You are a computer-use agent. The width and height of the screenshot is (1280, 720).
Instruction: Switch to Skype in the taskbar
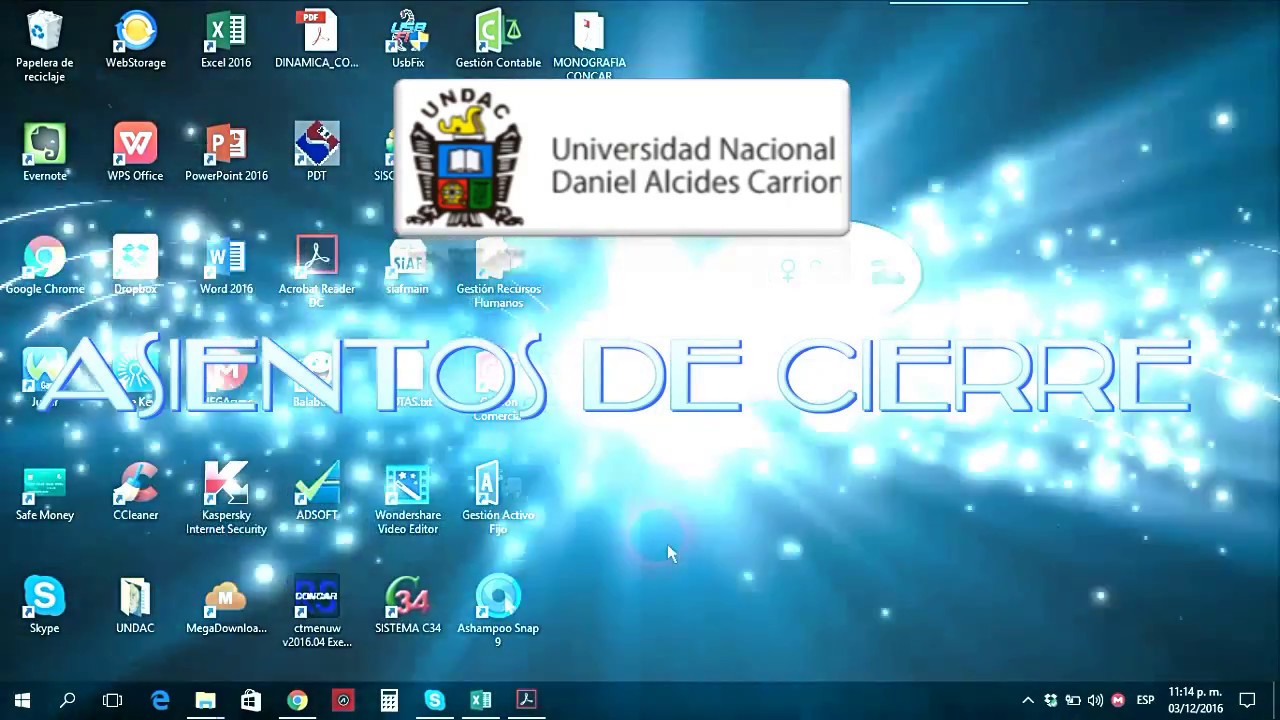[x=435, y=700]
